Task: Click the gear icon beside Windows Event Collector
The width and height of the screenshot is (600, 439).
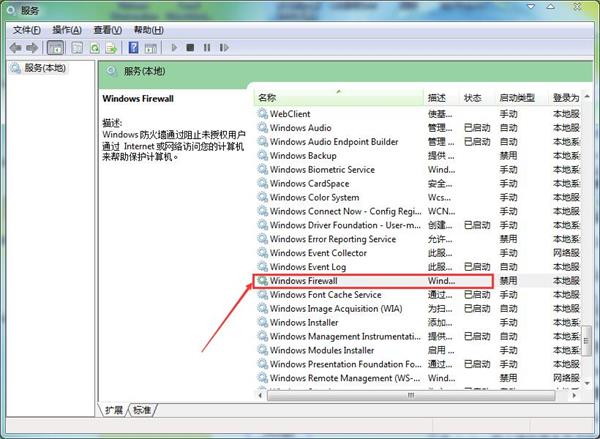Action: [x=262, y=253]
